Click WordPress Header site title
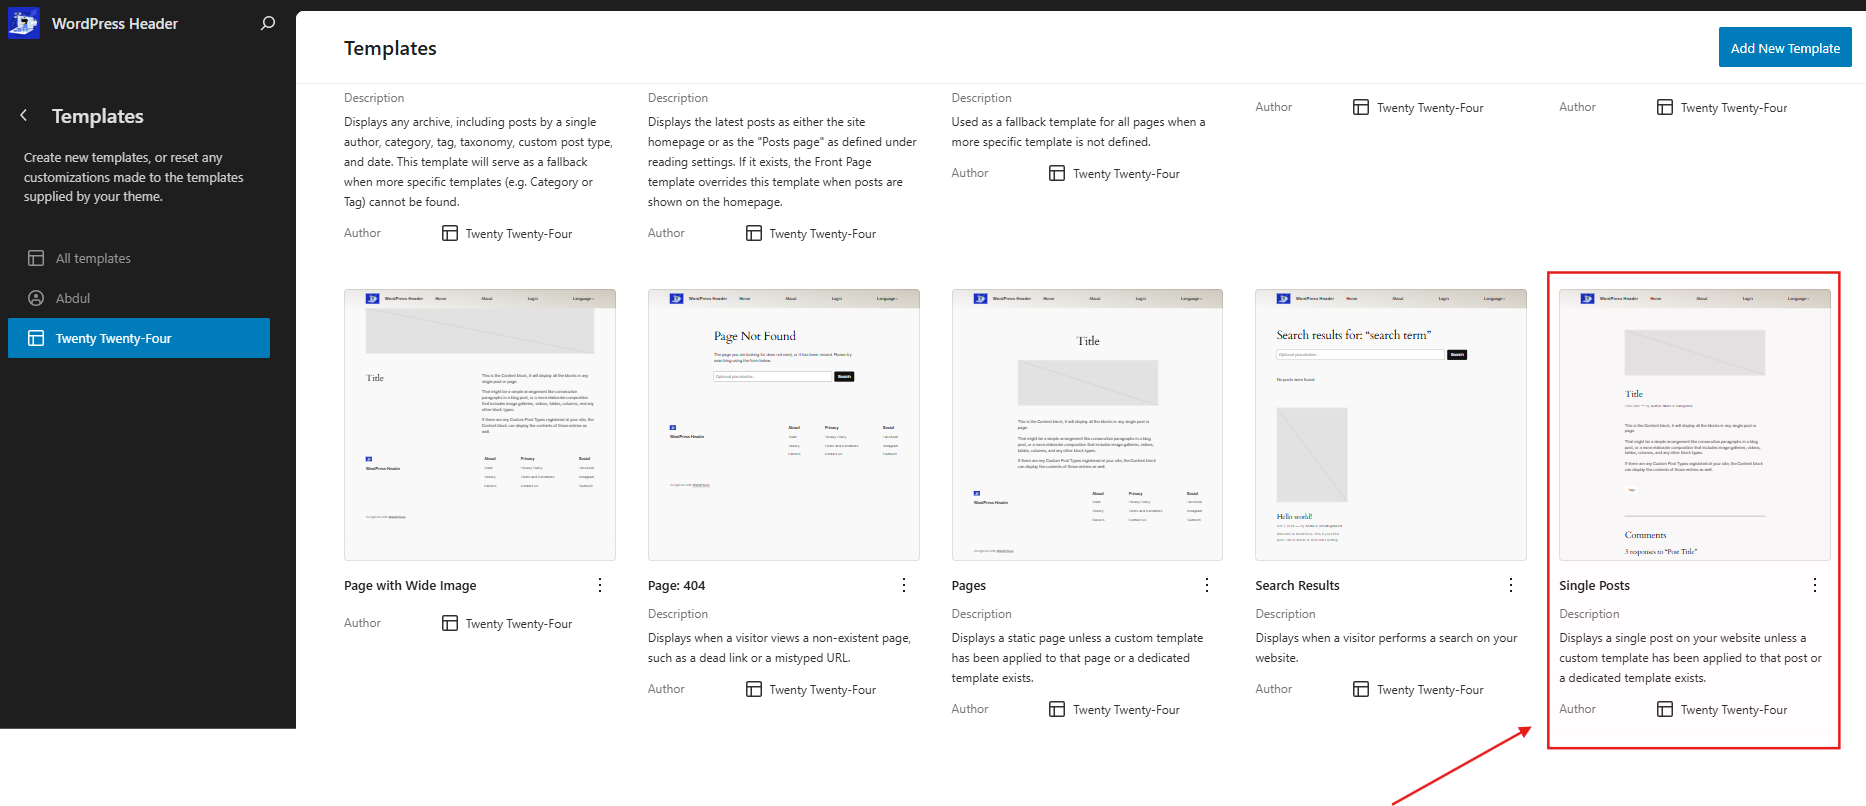Screen dimensions: 1866x806 115,24
